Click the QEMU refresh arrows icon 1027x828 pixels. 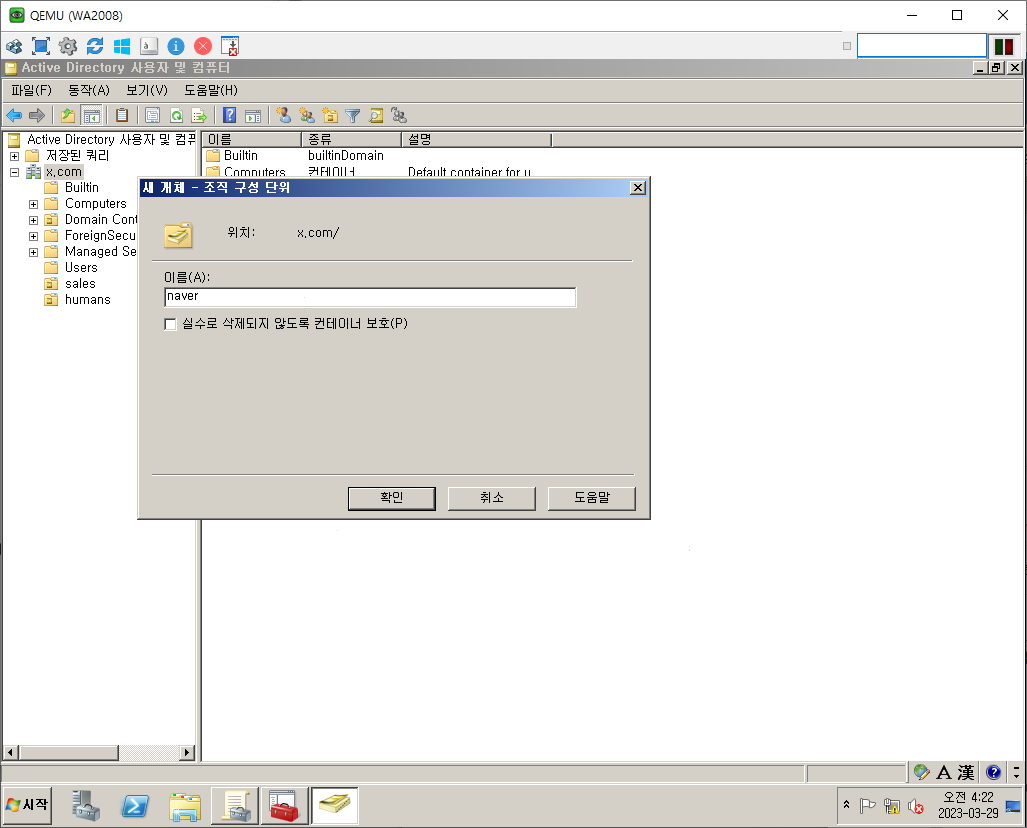click(x=95, y=46)
